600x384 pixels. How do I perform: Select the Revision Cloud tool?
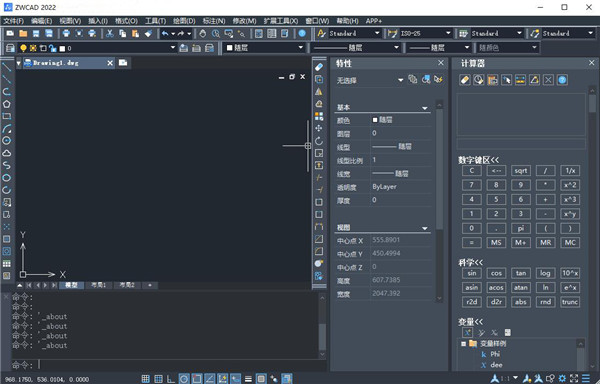pyautogui.click(x=7, y=153)
